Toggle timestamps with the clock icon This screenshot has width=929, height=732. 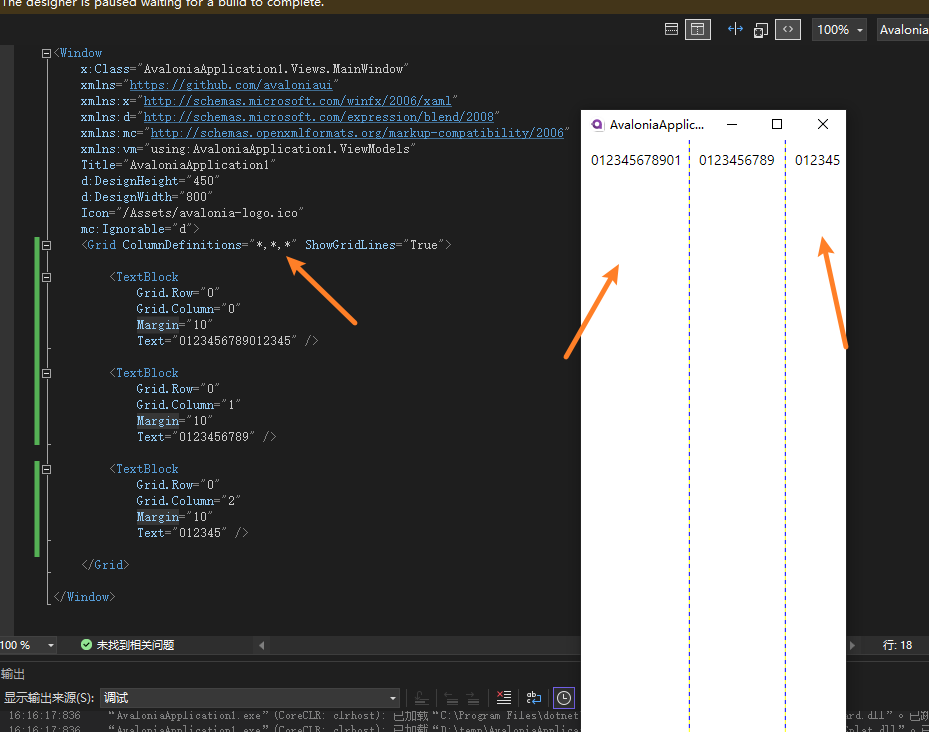(x=562, y=698)
